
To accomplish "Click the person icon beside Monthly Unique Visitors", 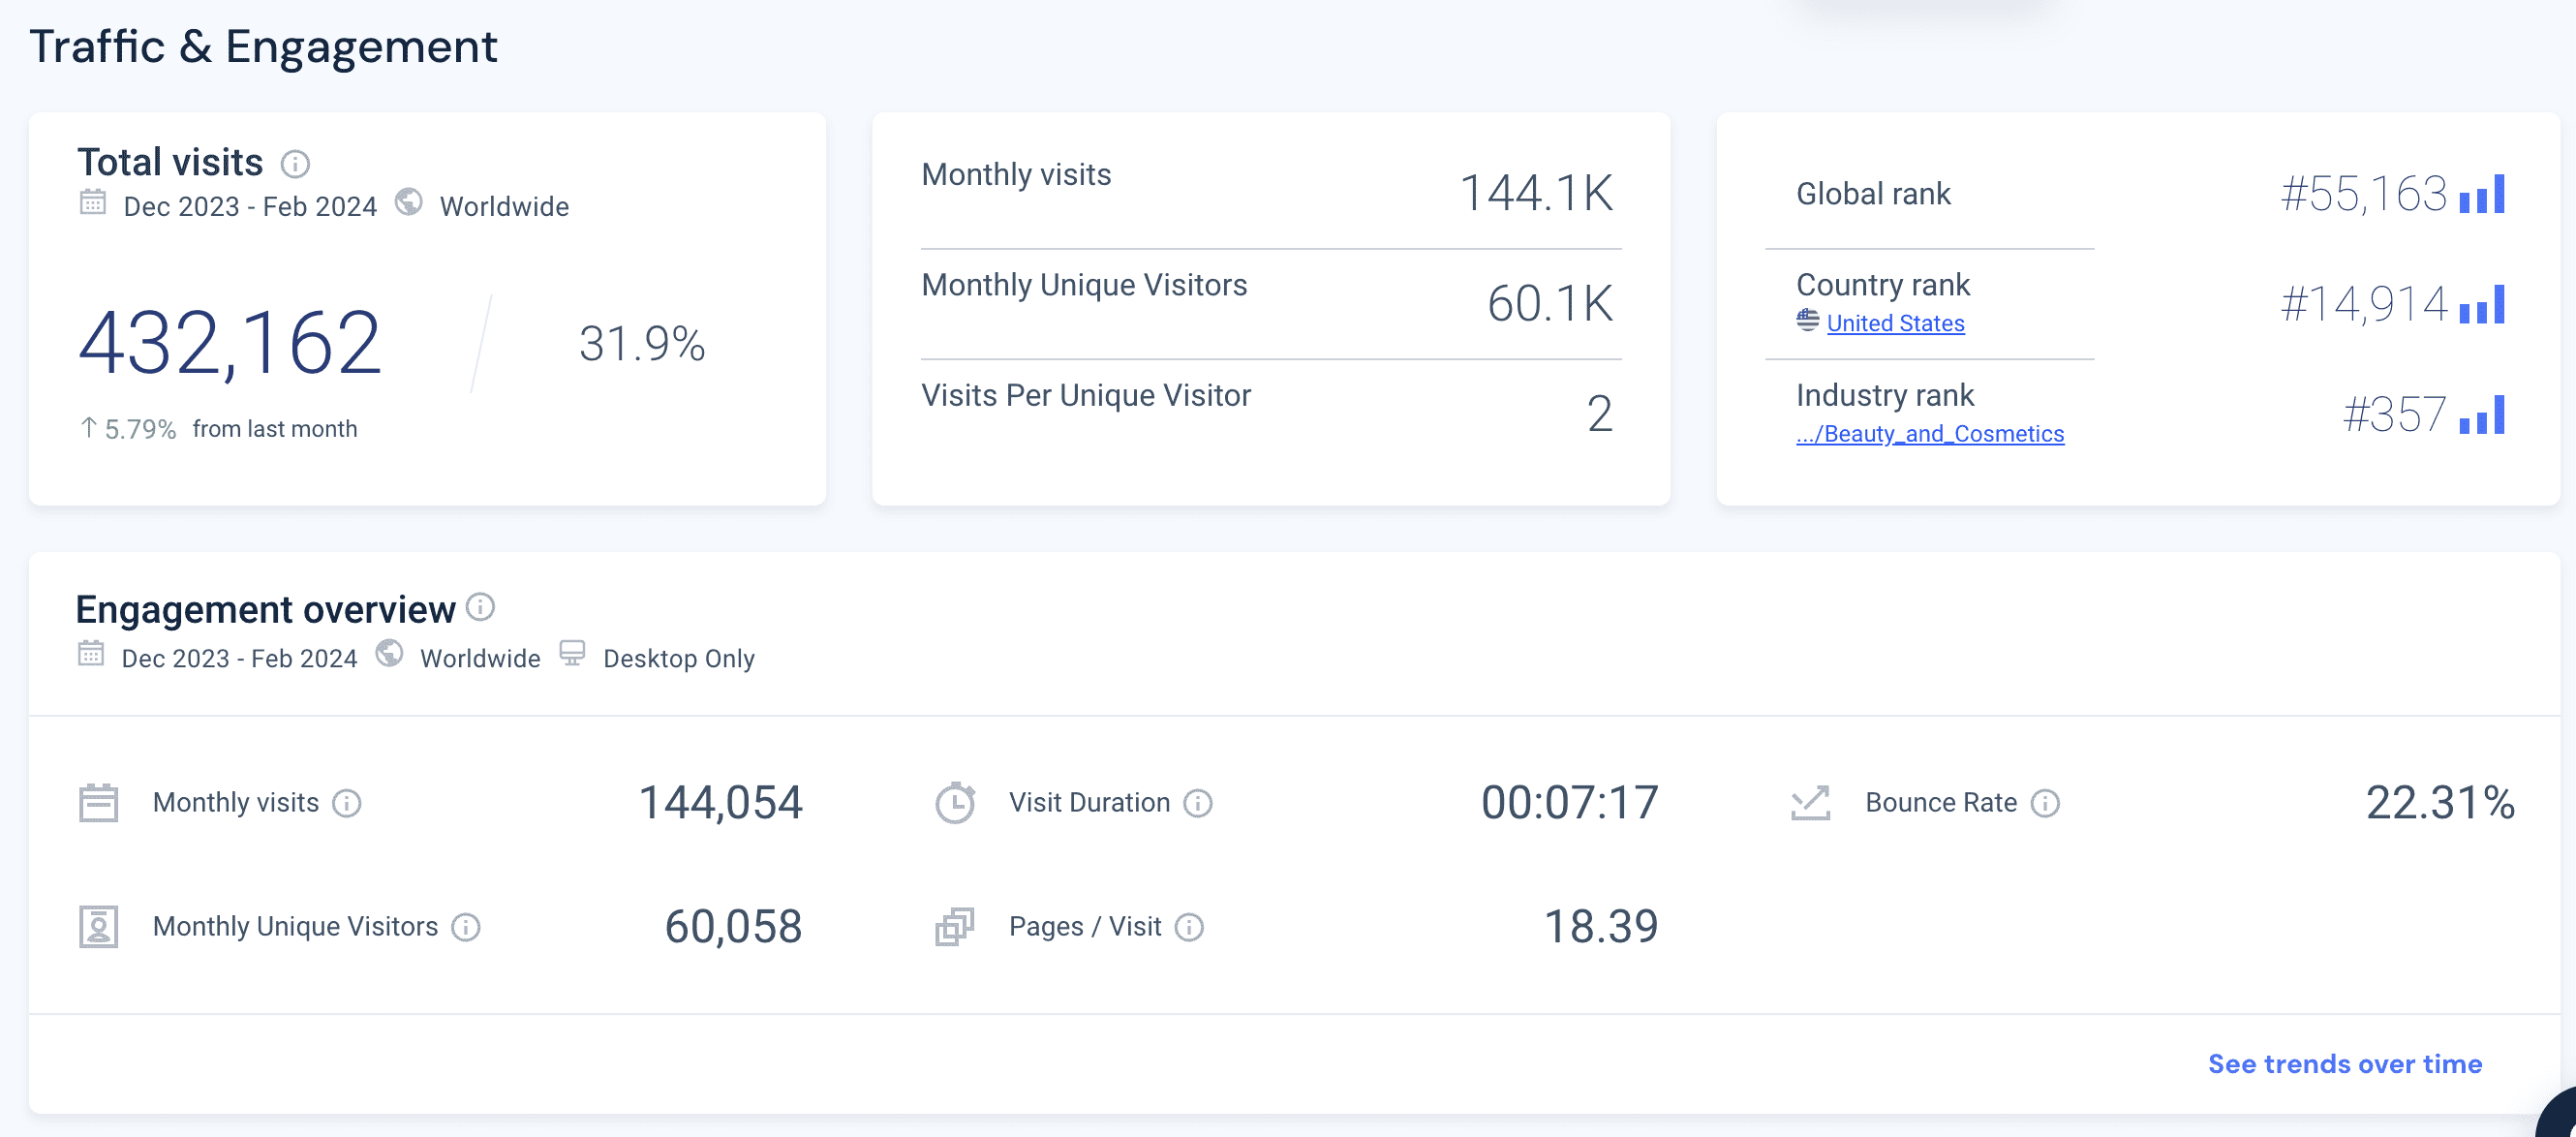I will click(x=98, y=927).
